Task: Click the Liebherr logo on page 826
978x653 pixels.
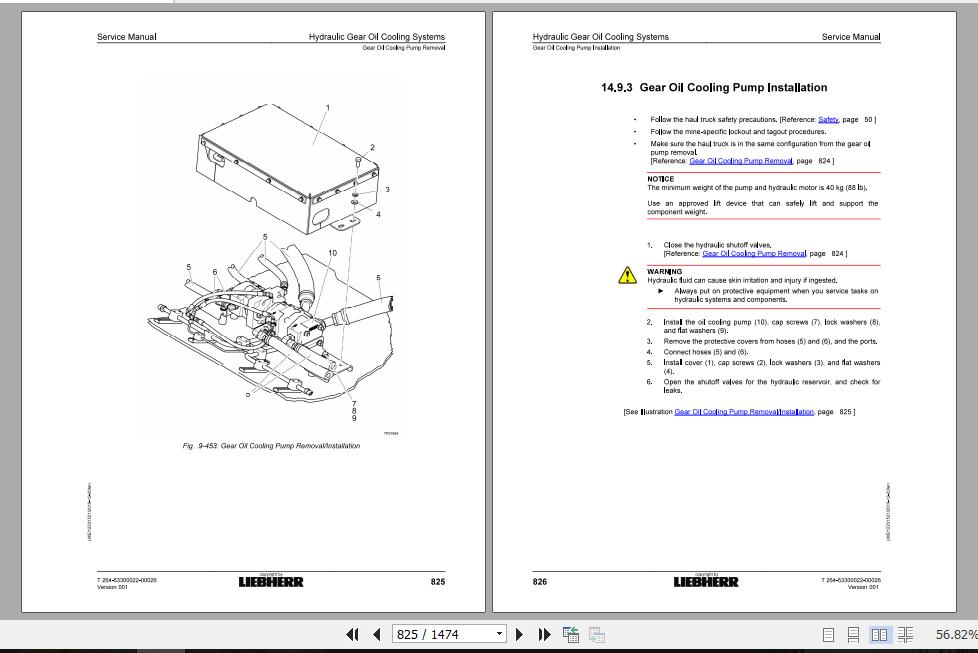Action: (705, 581)
